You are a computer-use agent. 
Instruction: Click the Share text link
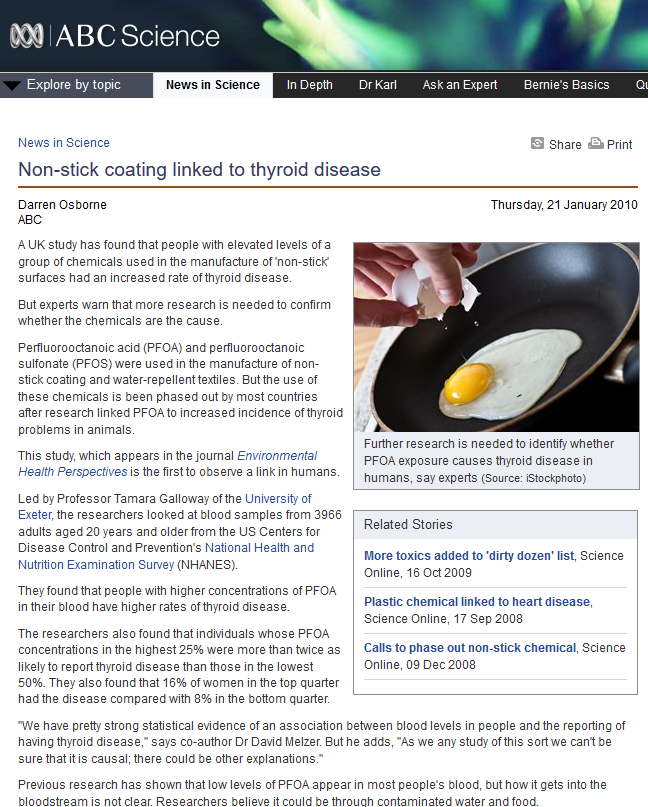pos(565,145)
